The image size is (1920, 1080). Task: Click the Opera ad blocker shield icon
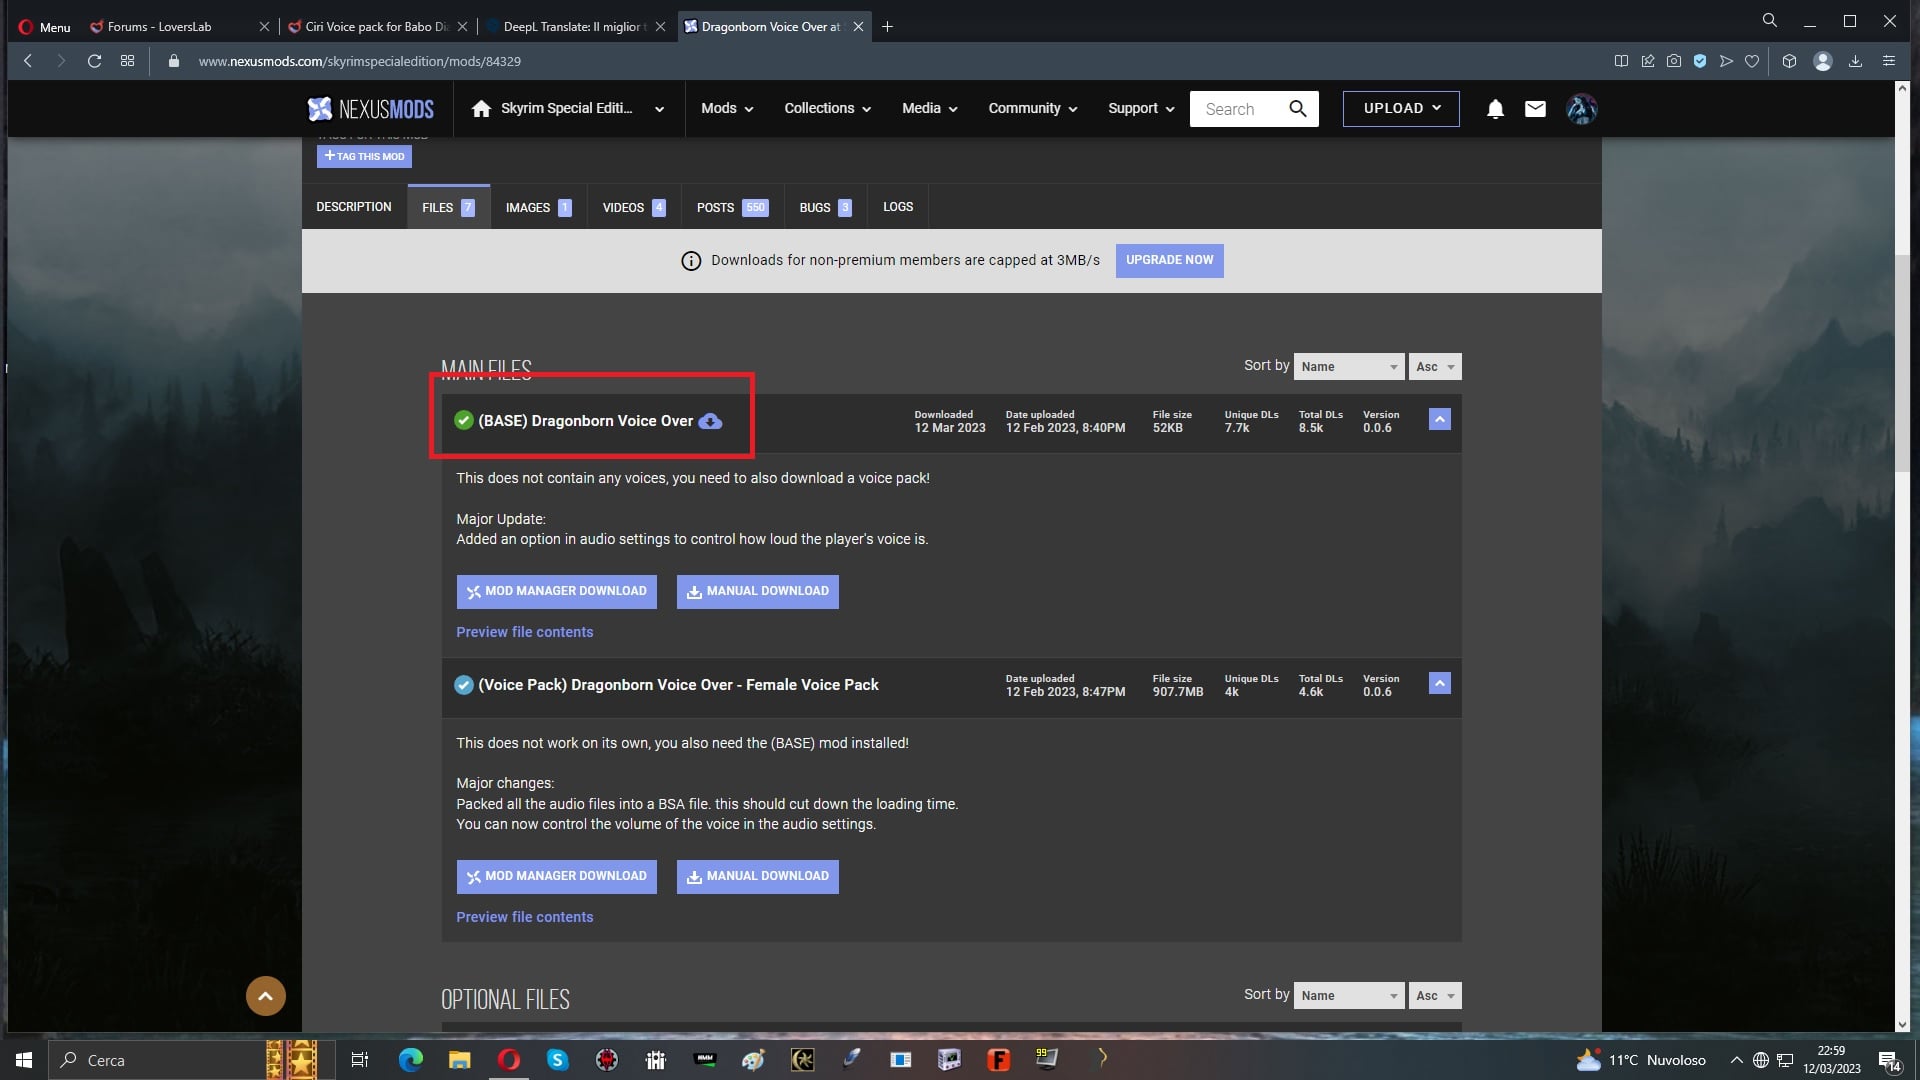[x=1700, y=61]
